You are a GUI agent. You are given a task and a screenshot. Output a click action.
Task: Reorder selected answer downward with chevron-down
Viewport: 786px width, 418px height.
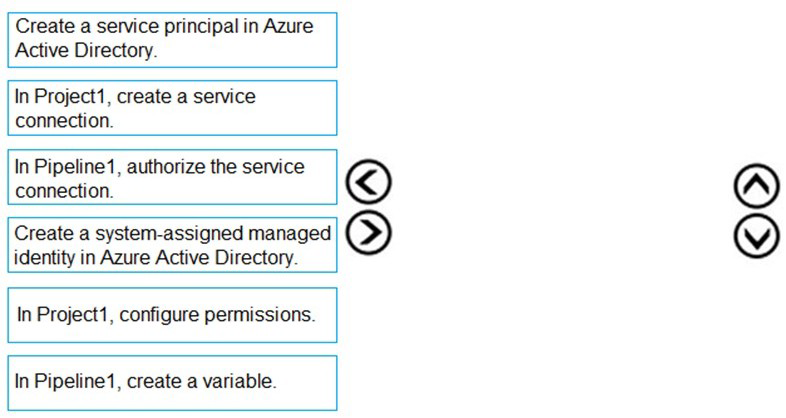[755, 234]
